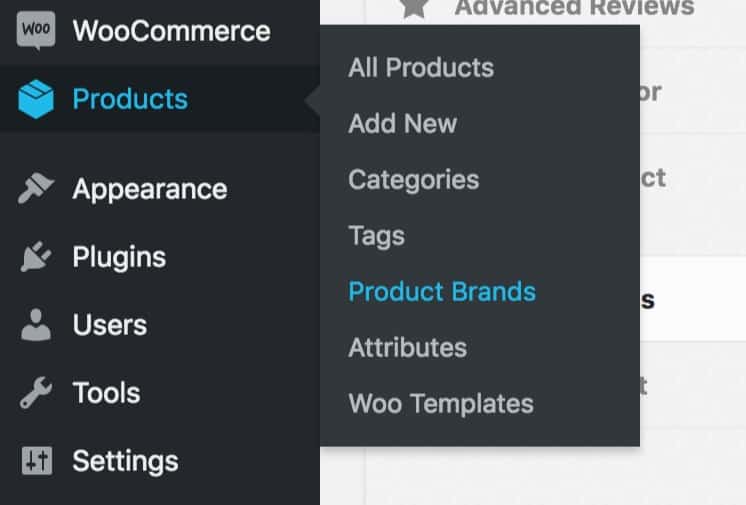Open product Categories submenu item

(x=413, y=180)
